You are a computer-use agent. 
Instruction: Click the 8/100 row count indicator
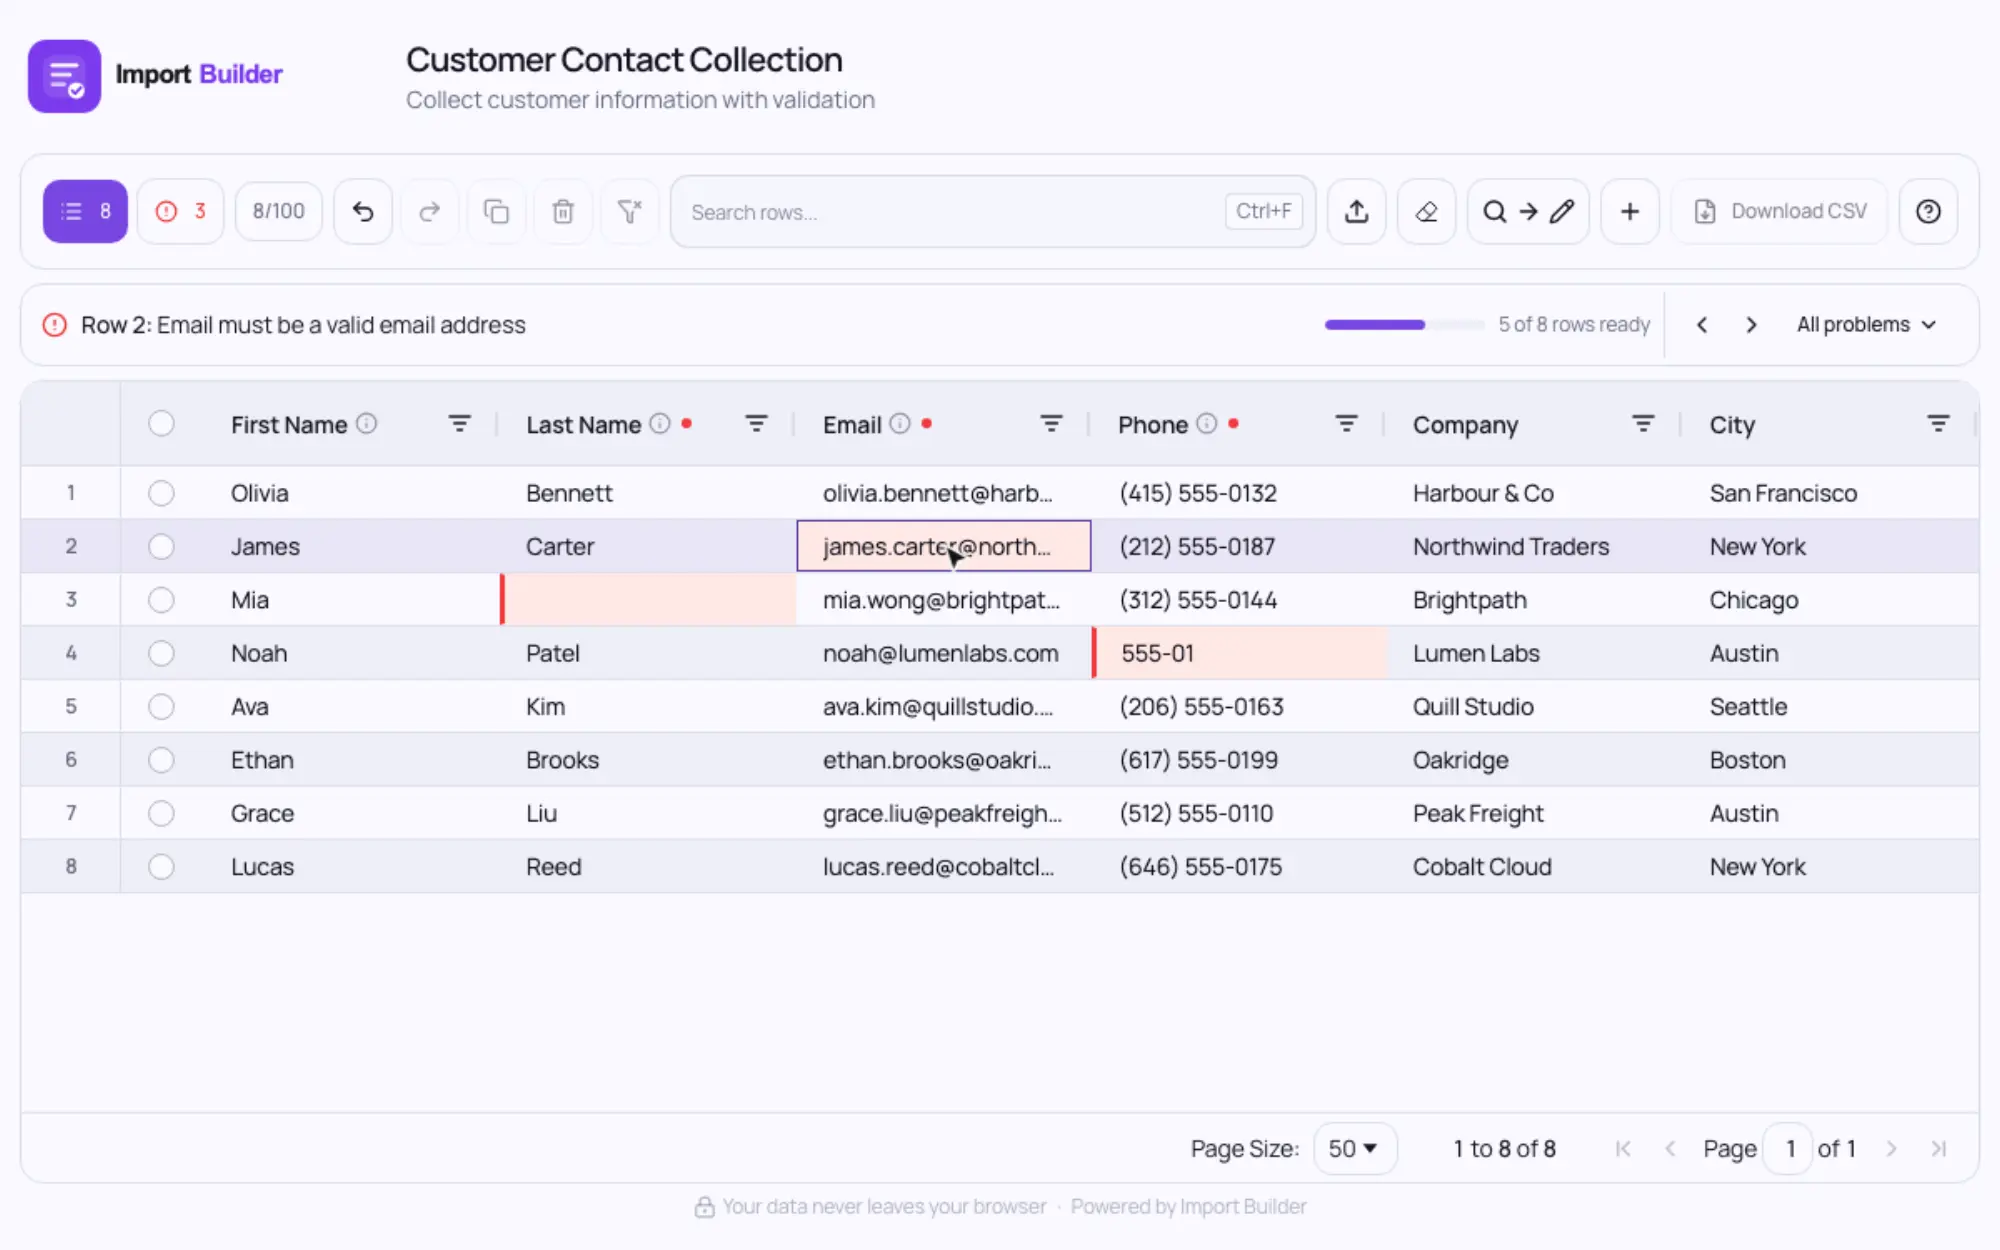click(x=278, y=211)
